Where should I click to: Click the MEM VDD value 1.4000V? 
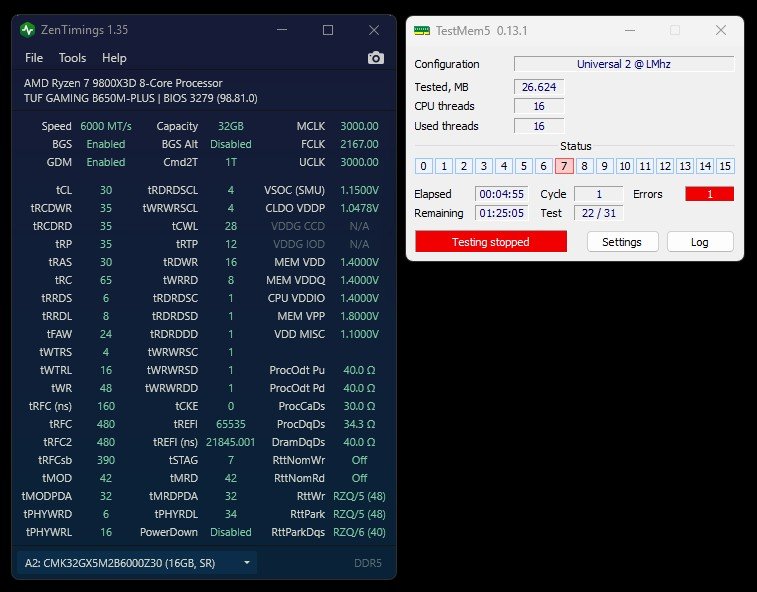(x=359, y=262)
